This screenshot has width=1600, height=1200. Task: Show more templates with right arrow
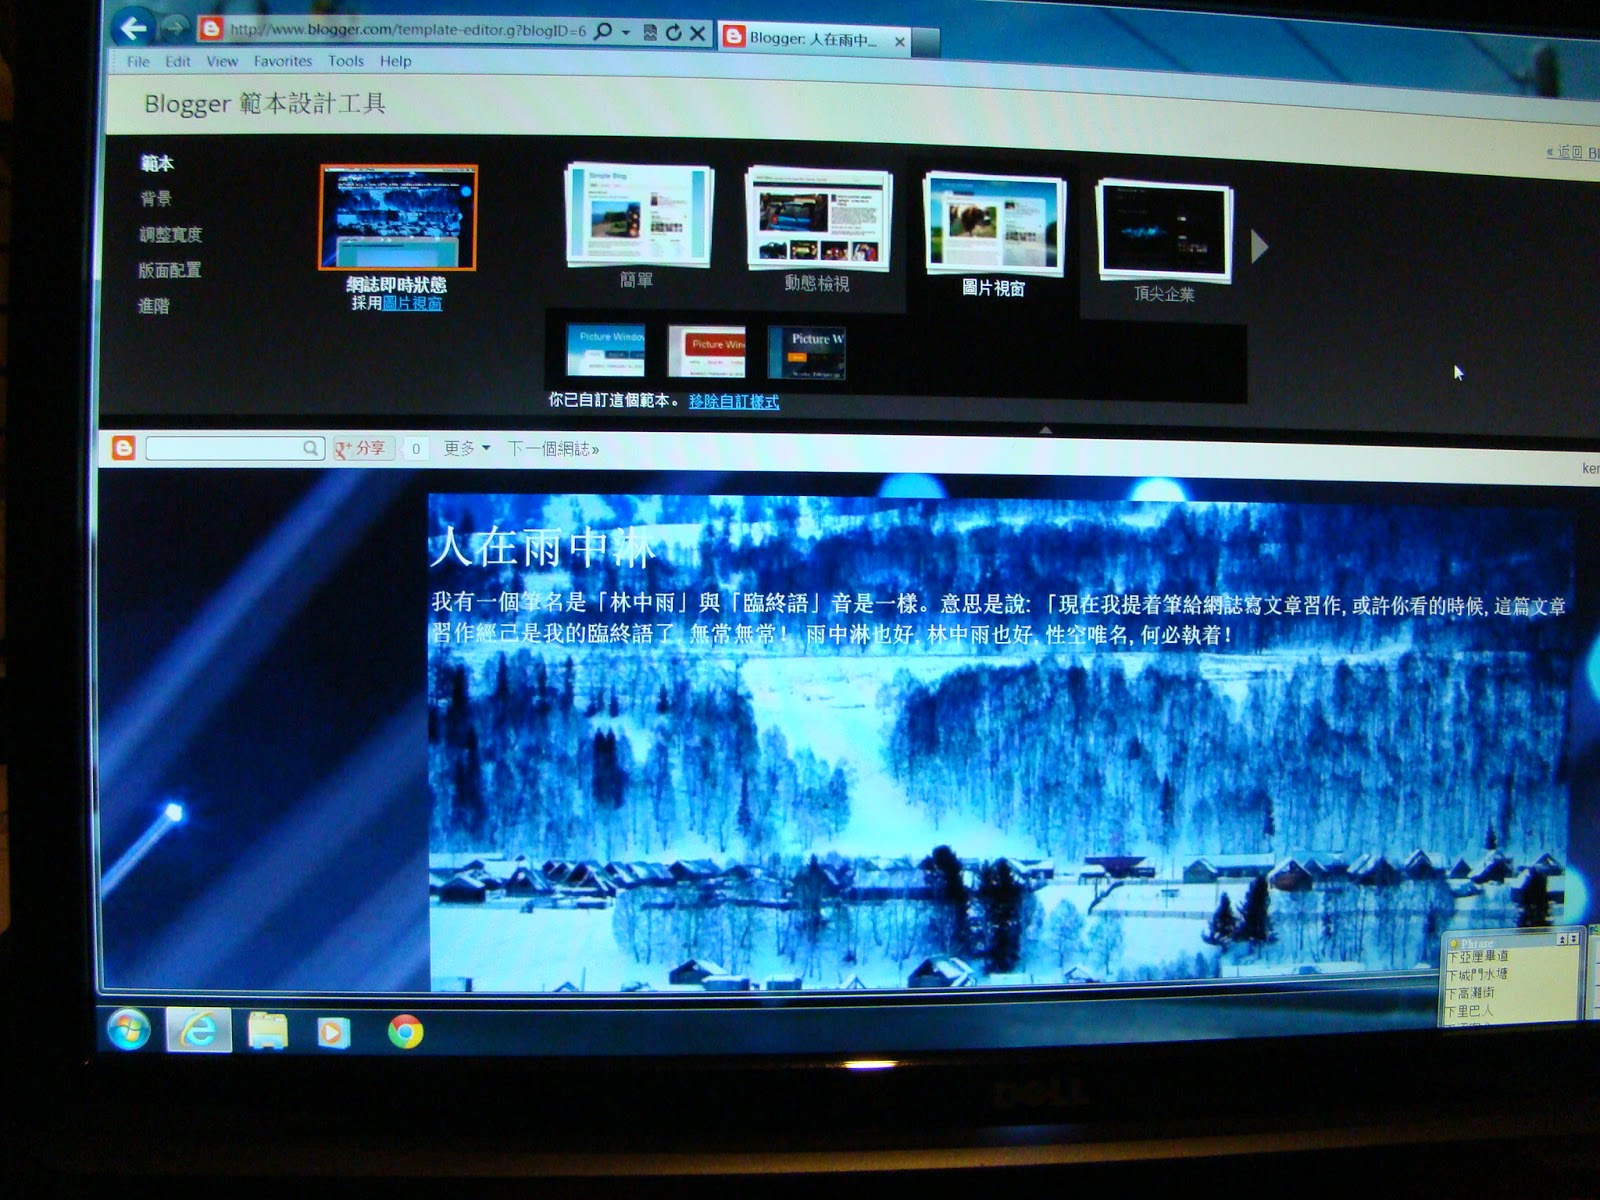point(1259,246)
